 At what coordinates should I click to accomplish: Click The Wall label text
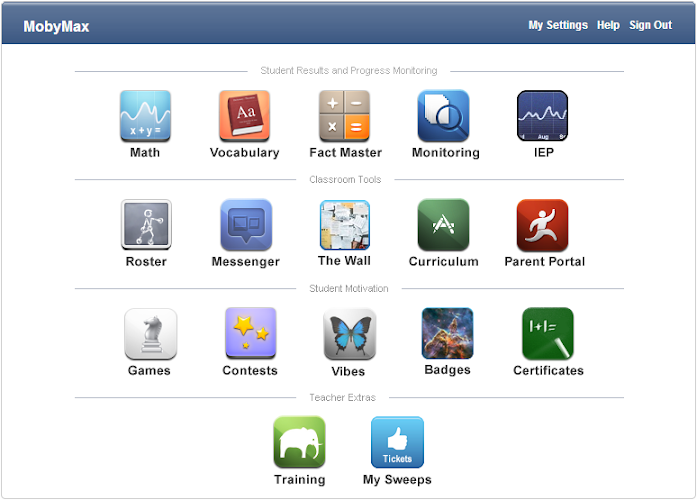point(344,260)
